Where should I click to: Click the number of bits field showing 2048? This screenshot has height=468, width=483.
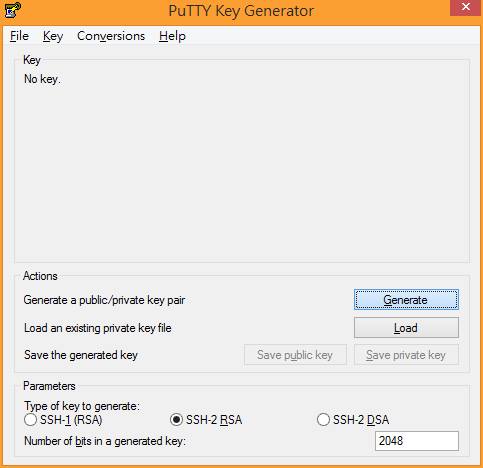pyautogui.click(x=417, y=441)
